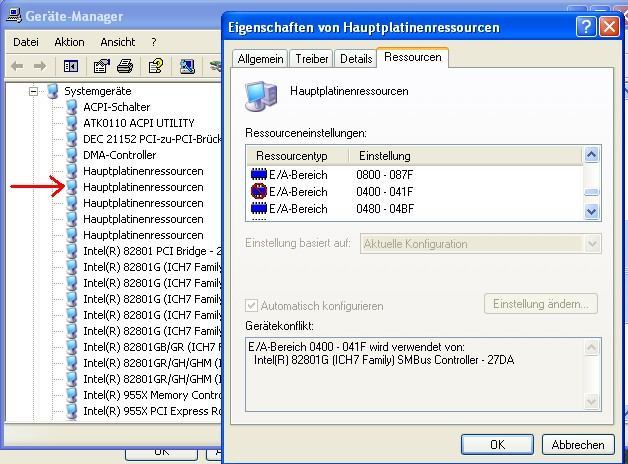
Task: Toggle the console tree pane toolbar icon
Action: click(71, 66)
